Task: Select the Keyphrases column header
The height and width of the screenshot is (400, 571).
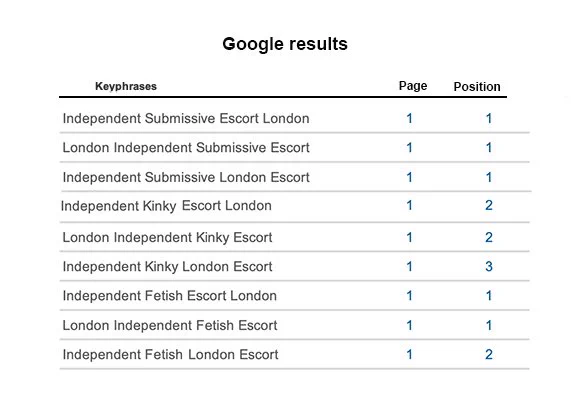Action: coord(126,86)
